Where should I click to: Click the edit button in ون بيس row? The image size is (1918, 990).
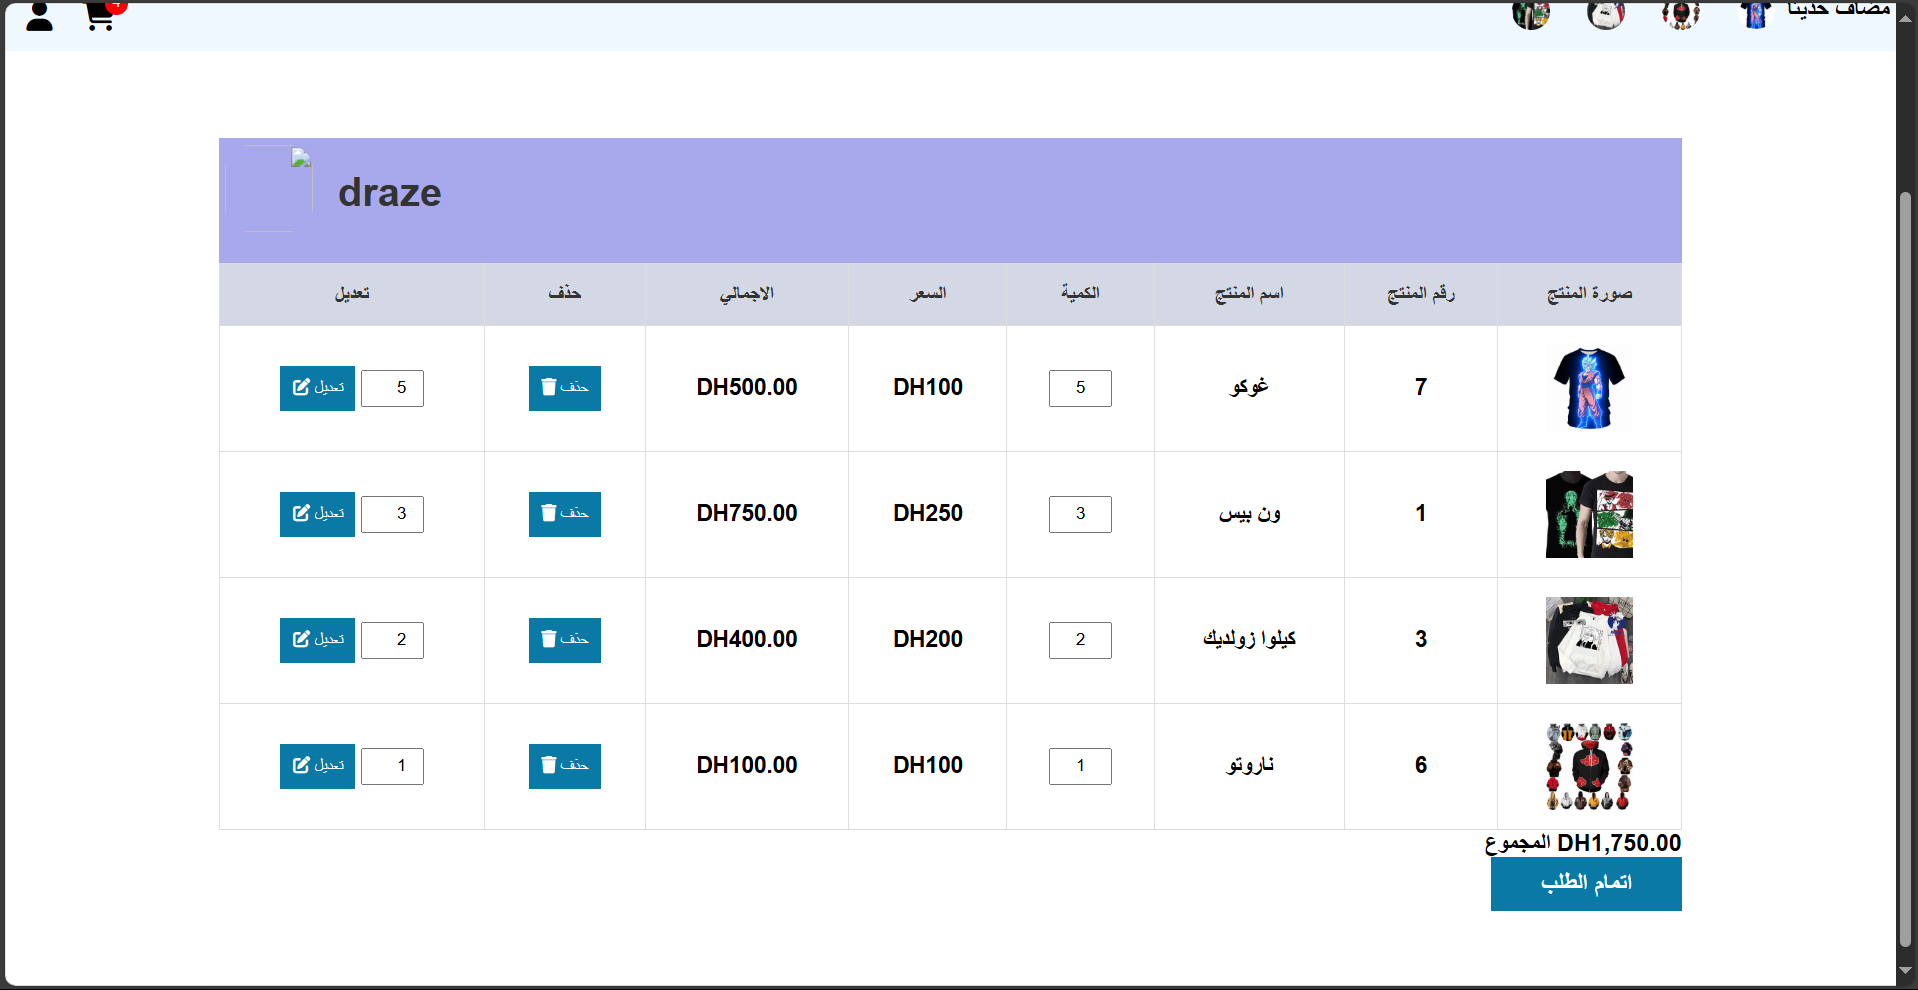tap(317, 514)
